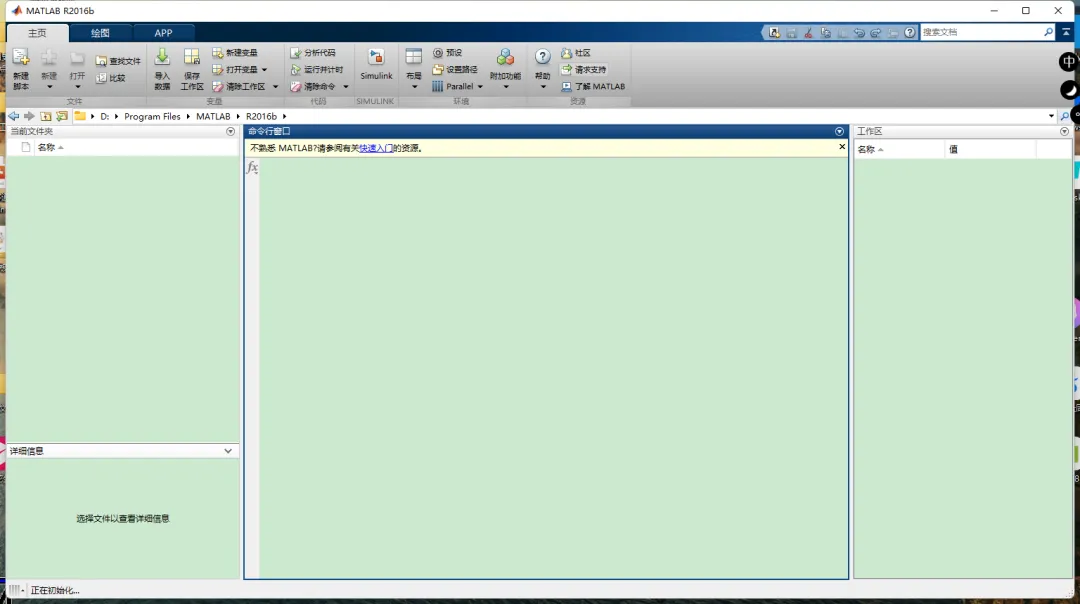Switch to the 绘图 (Plots) tab
1080x604 pixels.
click(101, 33)
